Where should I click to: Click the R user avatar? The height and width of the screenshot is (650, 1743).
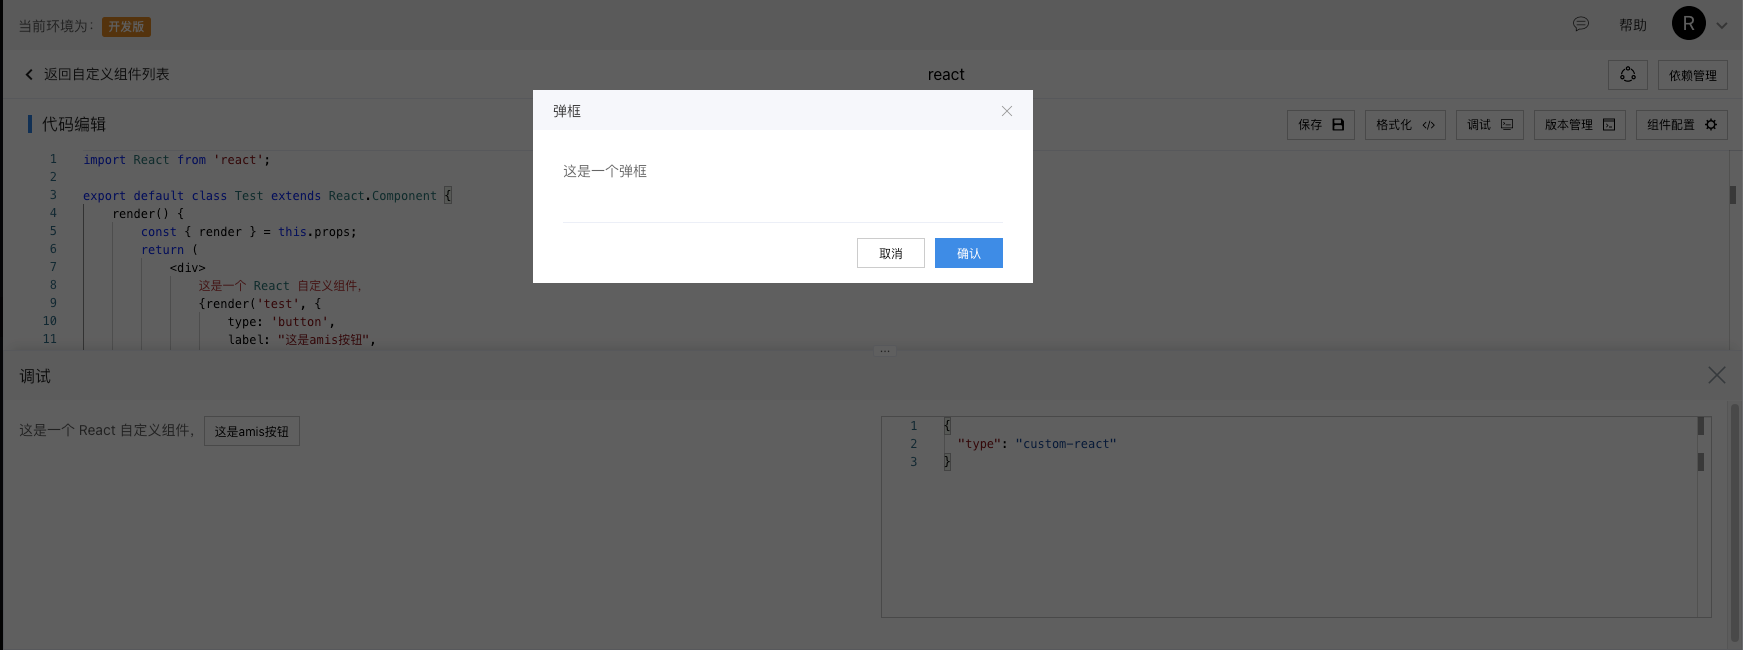1689,24
